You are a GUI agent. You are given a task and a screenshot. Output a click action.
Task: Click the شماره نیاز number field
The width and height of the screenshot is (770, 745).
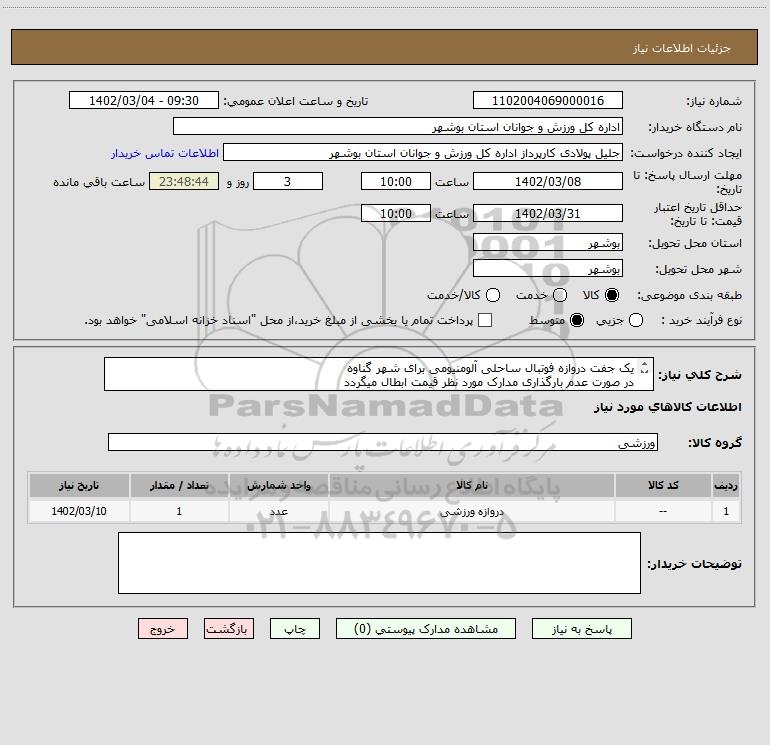(548, 100)
